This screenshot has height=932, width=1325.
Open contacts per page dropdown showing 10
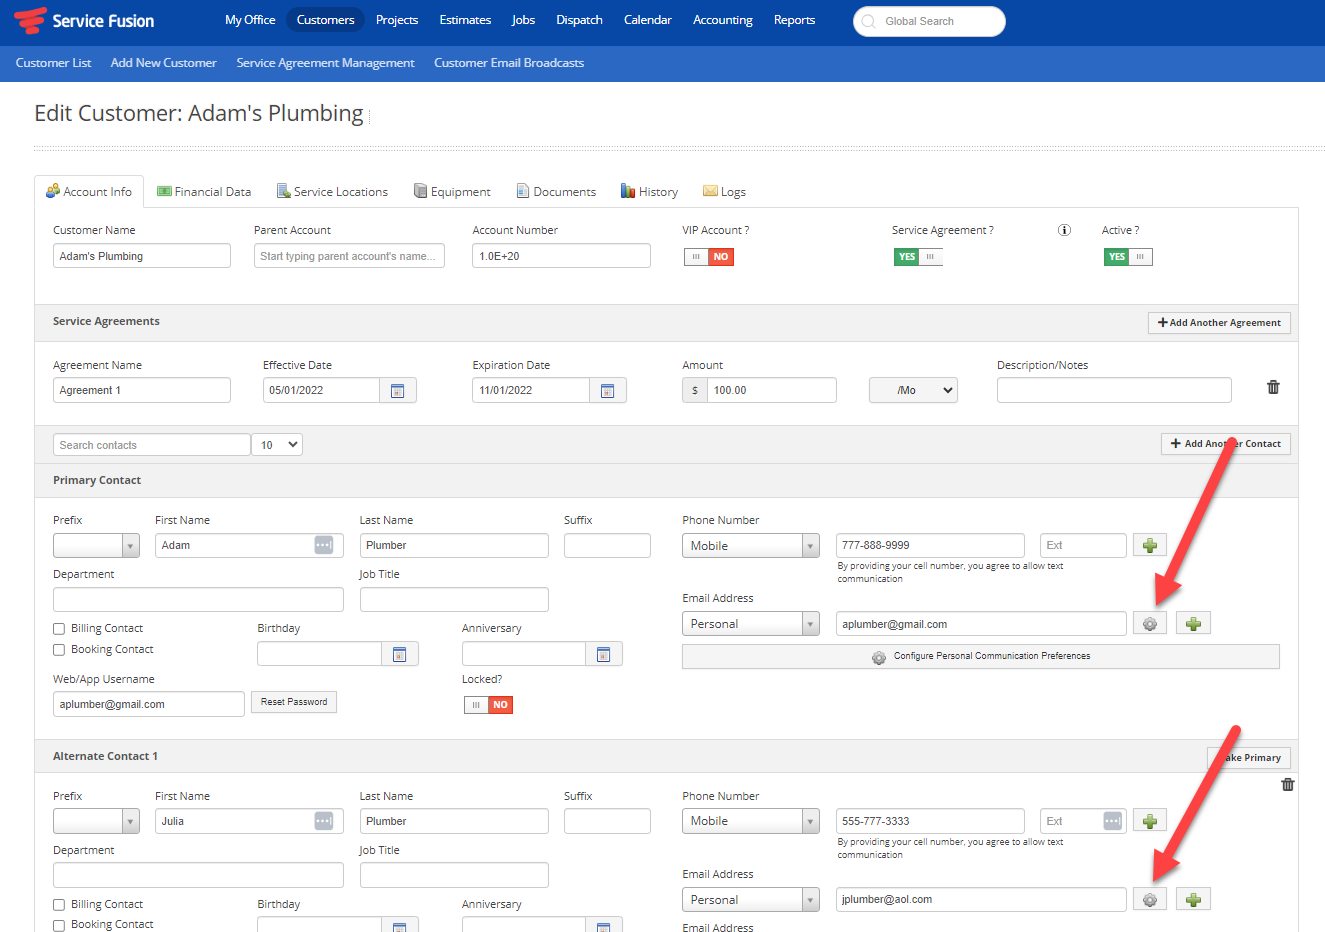tap(277, 445)
